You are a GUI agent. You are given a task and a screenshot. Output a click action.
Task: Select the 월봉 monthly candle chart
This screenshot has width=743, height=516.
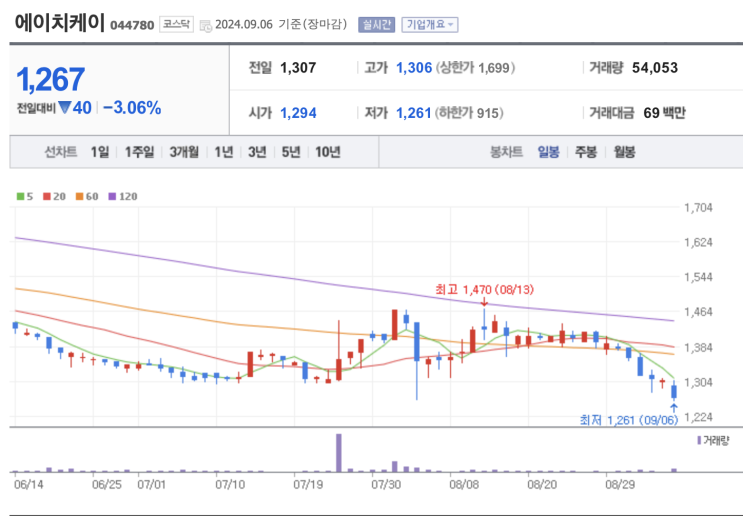tap(624, 152)
